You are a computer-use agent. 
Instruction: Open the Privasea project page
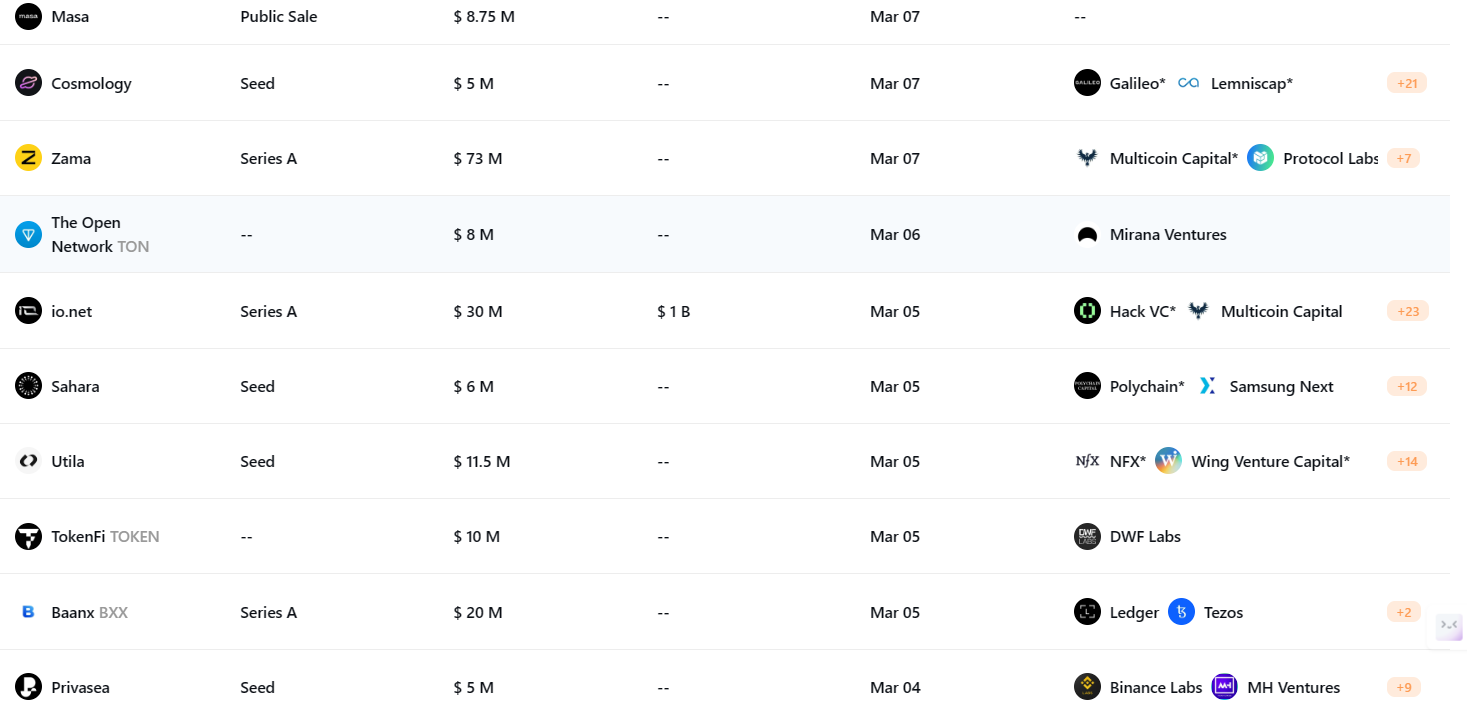[80, 687]
